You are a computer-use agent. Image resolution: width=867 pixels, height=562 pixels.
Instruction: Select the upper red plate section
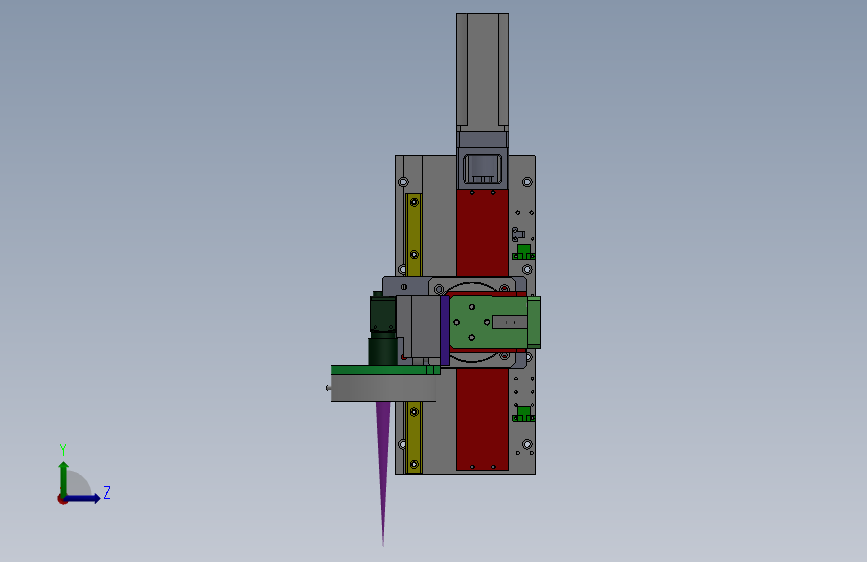(482, 232)
